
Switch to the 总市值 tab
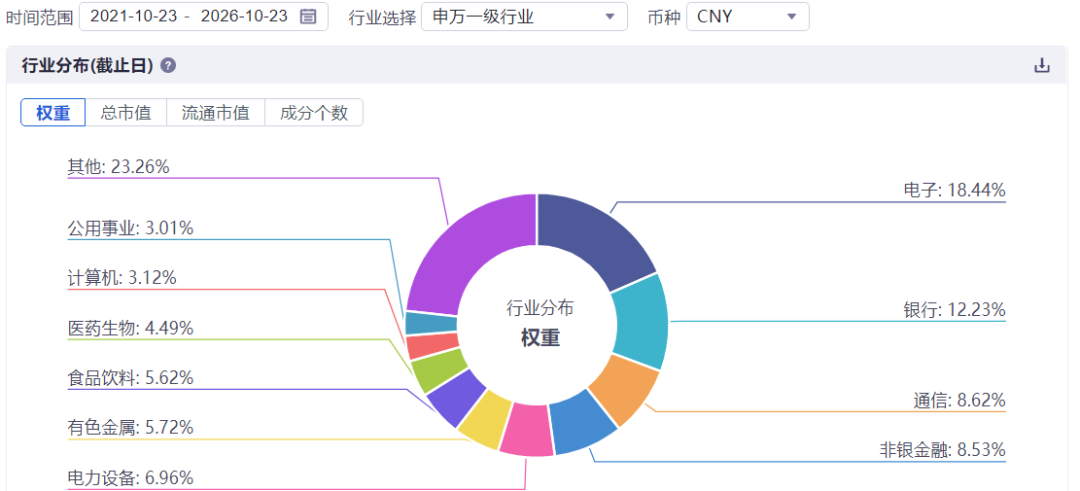pos(126,112)
